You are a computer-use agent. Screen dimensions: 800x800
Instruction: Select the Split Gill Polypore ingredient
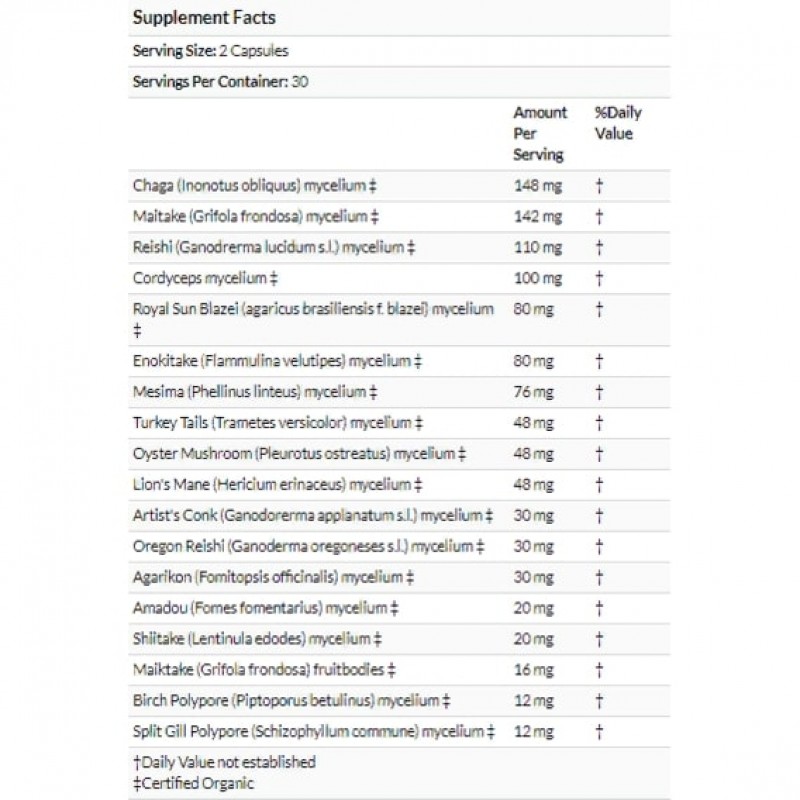[313, 731]
